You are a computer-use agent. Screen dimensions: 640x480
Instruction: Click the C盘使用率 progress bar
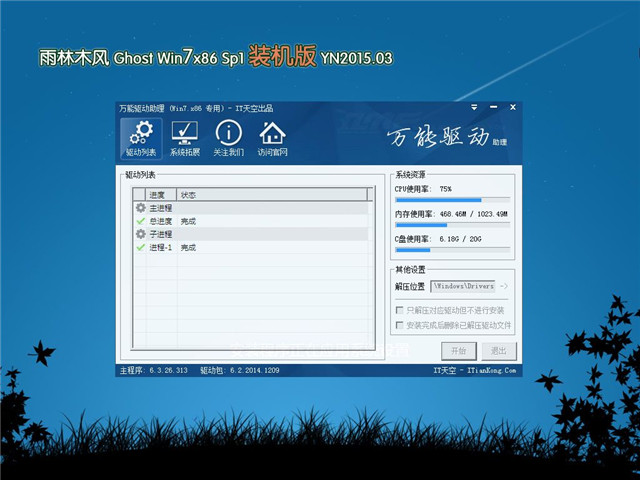452,250
